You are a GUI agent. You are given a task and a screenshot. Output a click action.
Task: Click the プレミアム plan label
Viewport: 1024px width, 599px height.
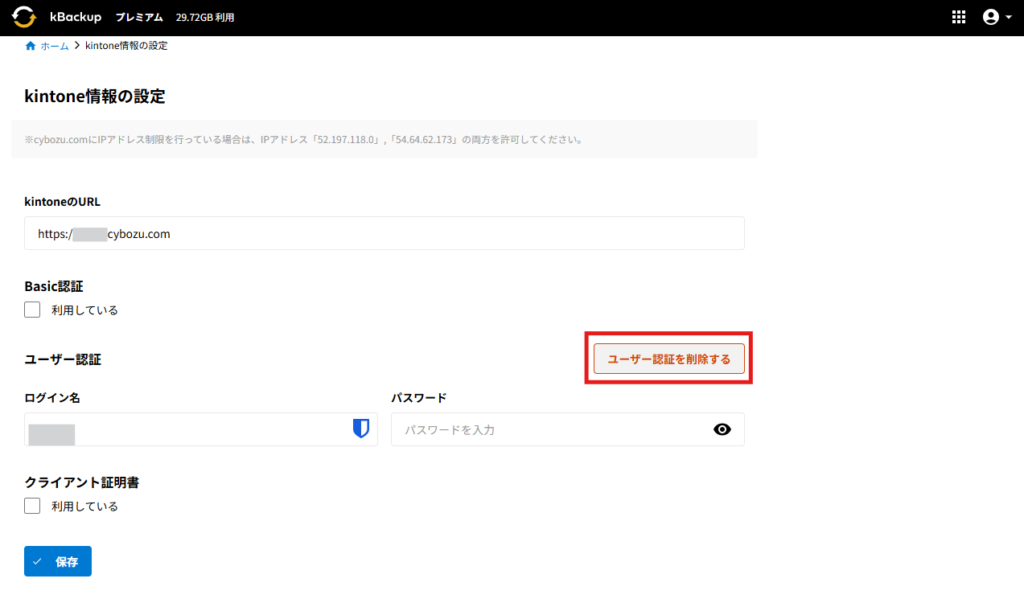click(x=139, y=17)
